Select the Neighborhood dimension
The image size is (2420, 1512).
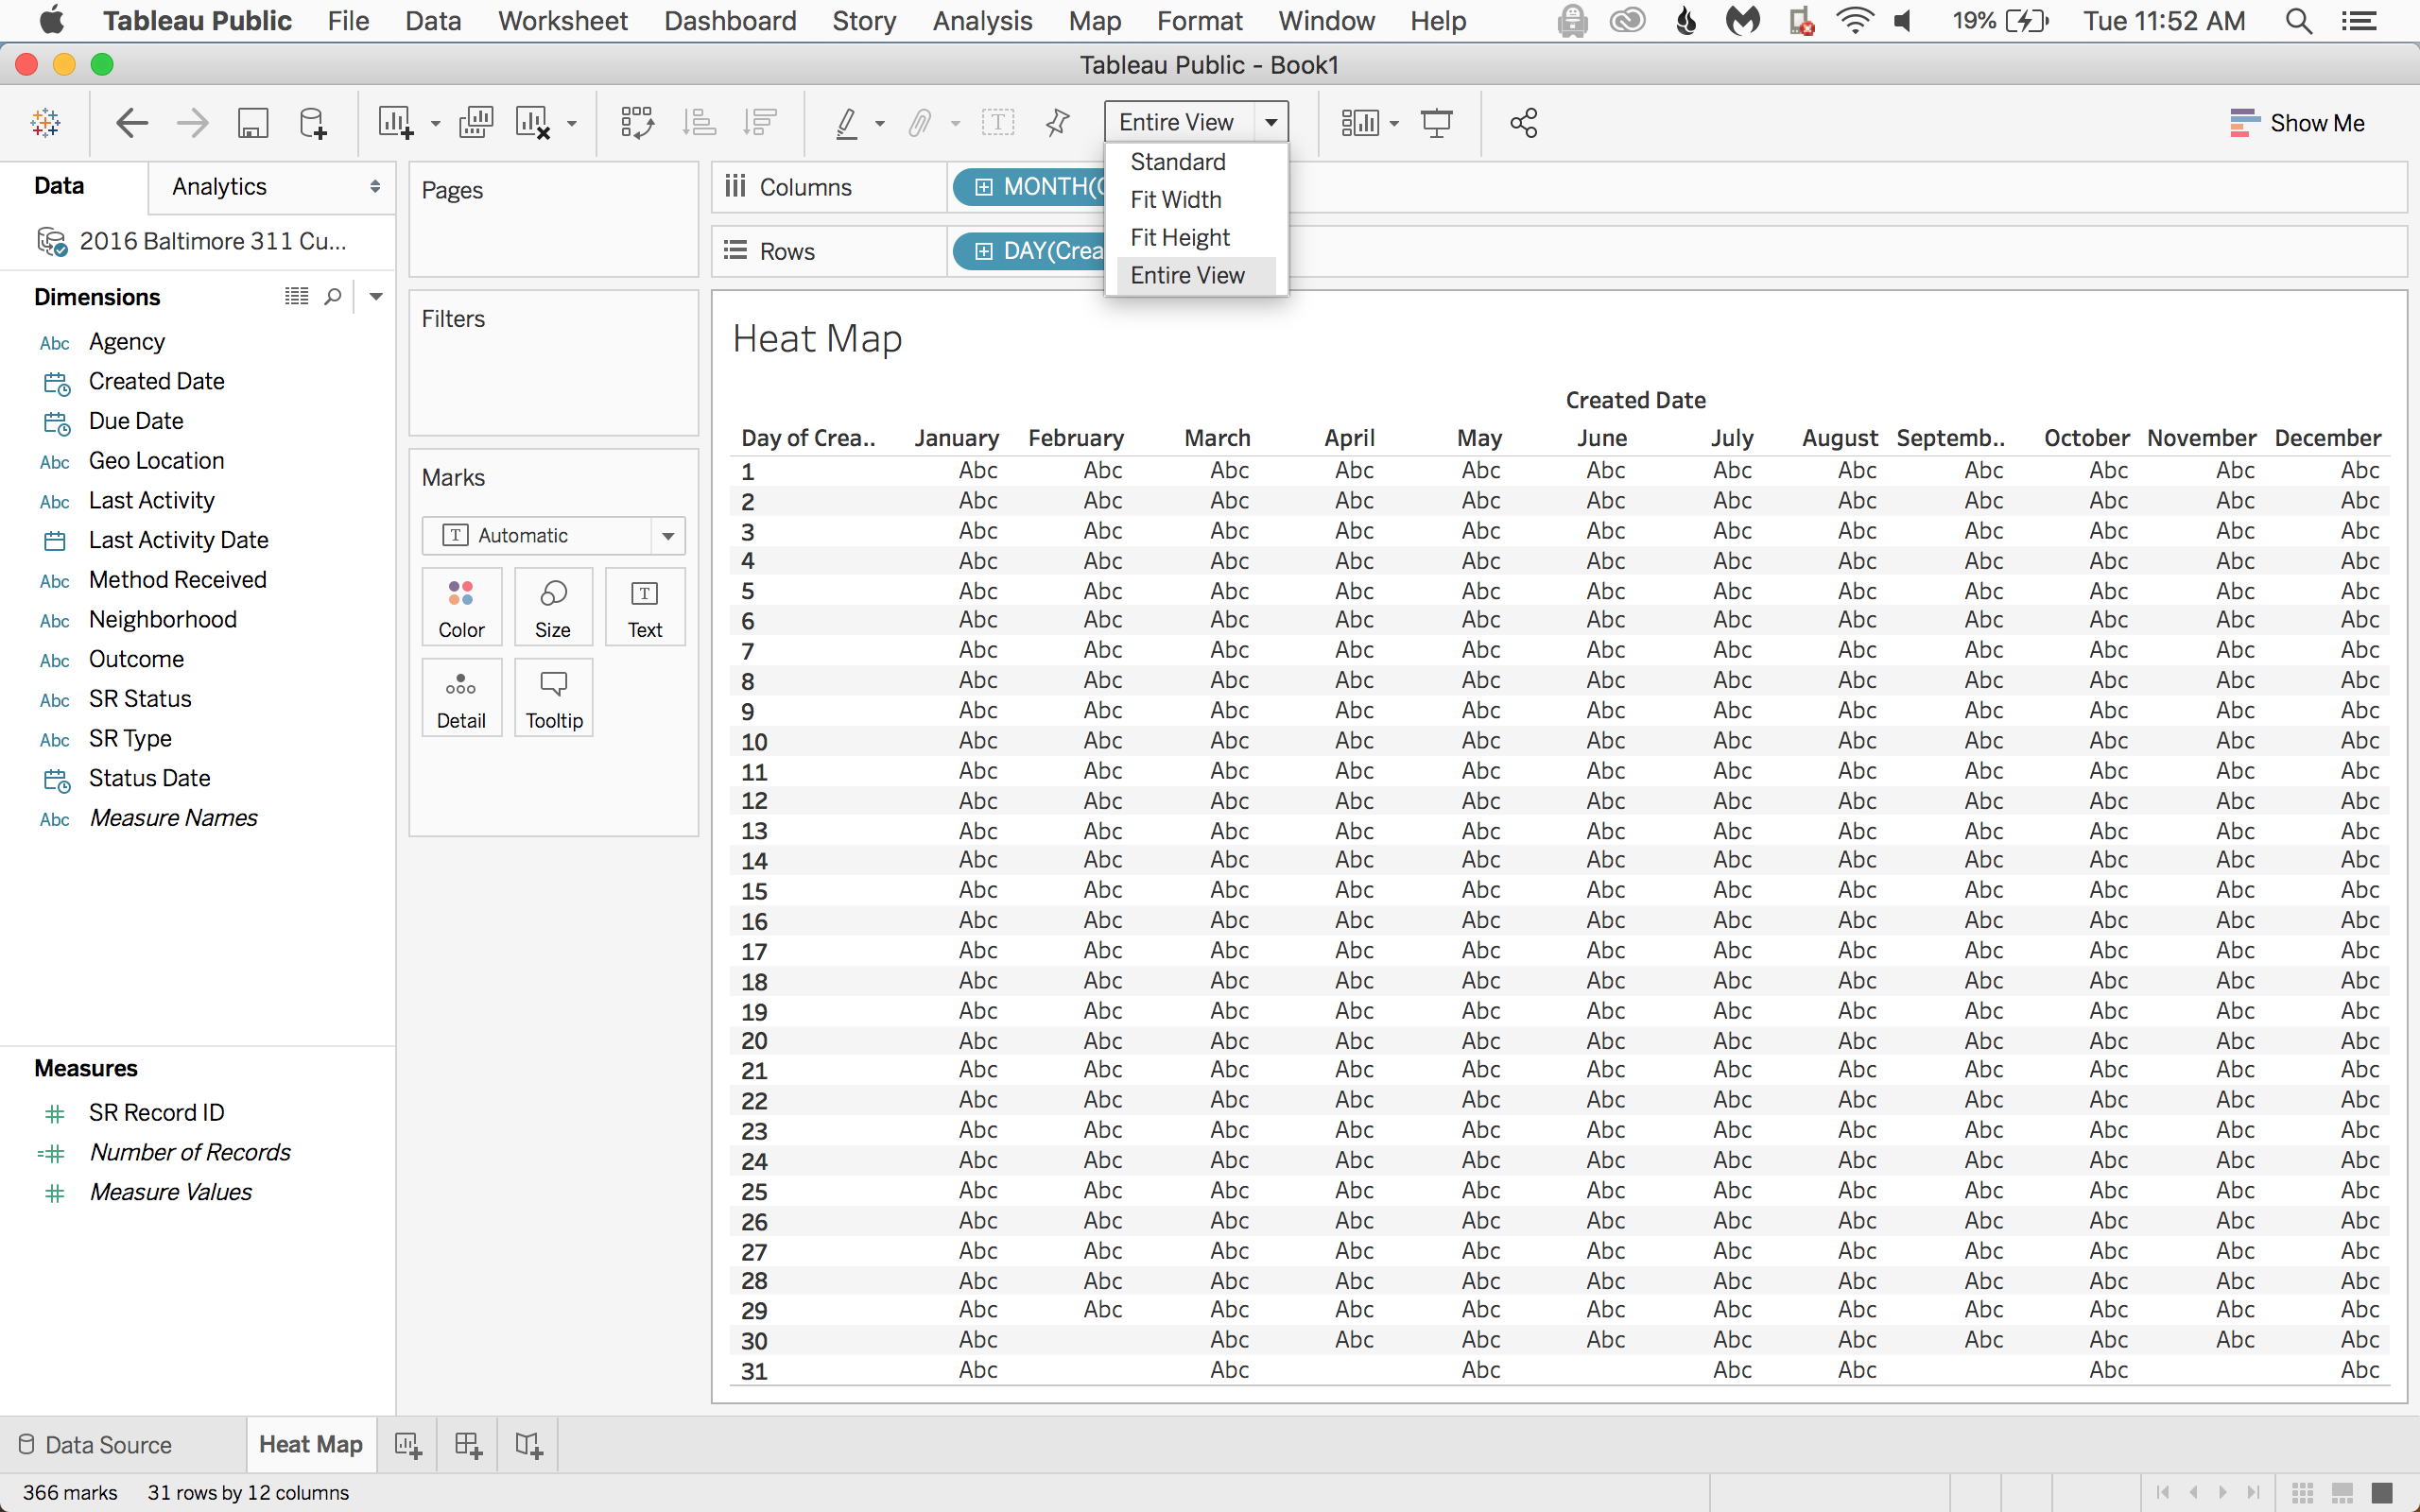163,620
